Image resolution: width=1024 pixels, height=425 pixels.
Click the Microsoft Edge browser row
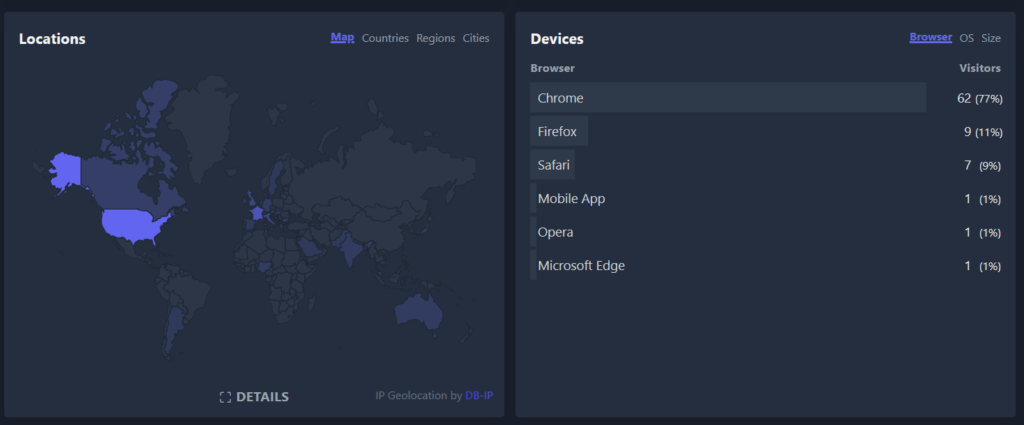click(x=765, y=266)
